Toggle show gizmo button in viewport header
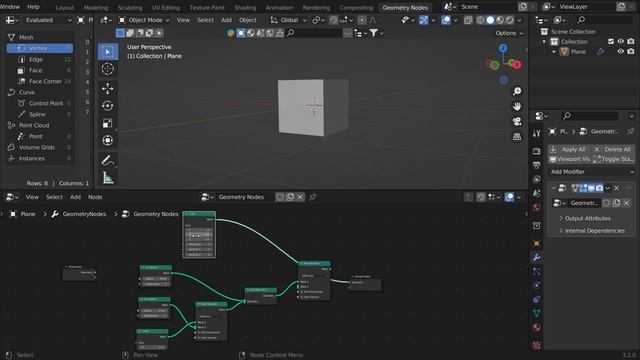The height and width of the screenshot is (360, 640). (423, 20)
